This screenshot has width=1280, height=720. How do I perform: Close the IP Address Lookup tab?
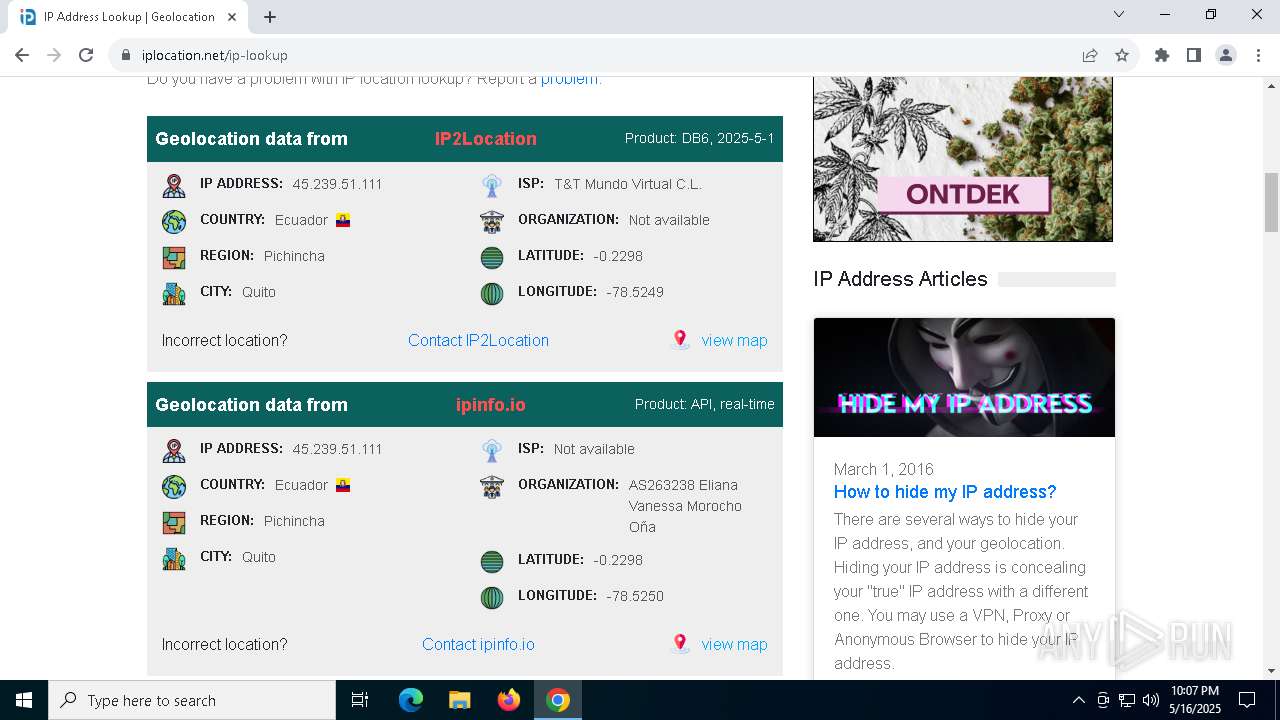tap(233, 17)
